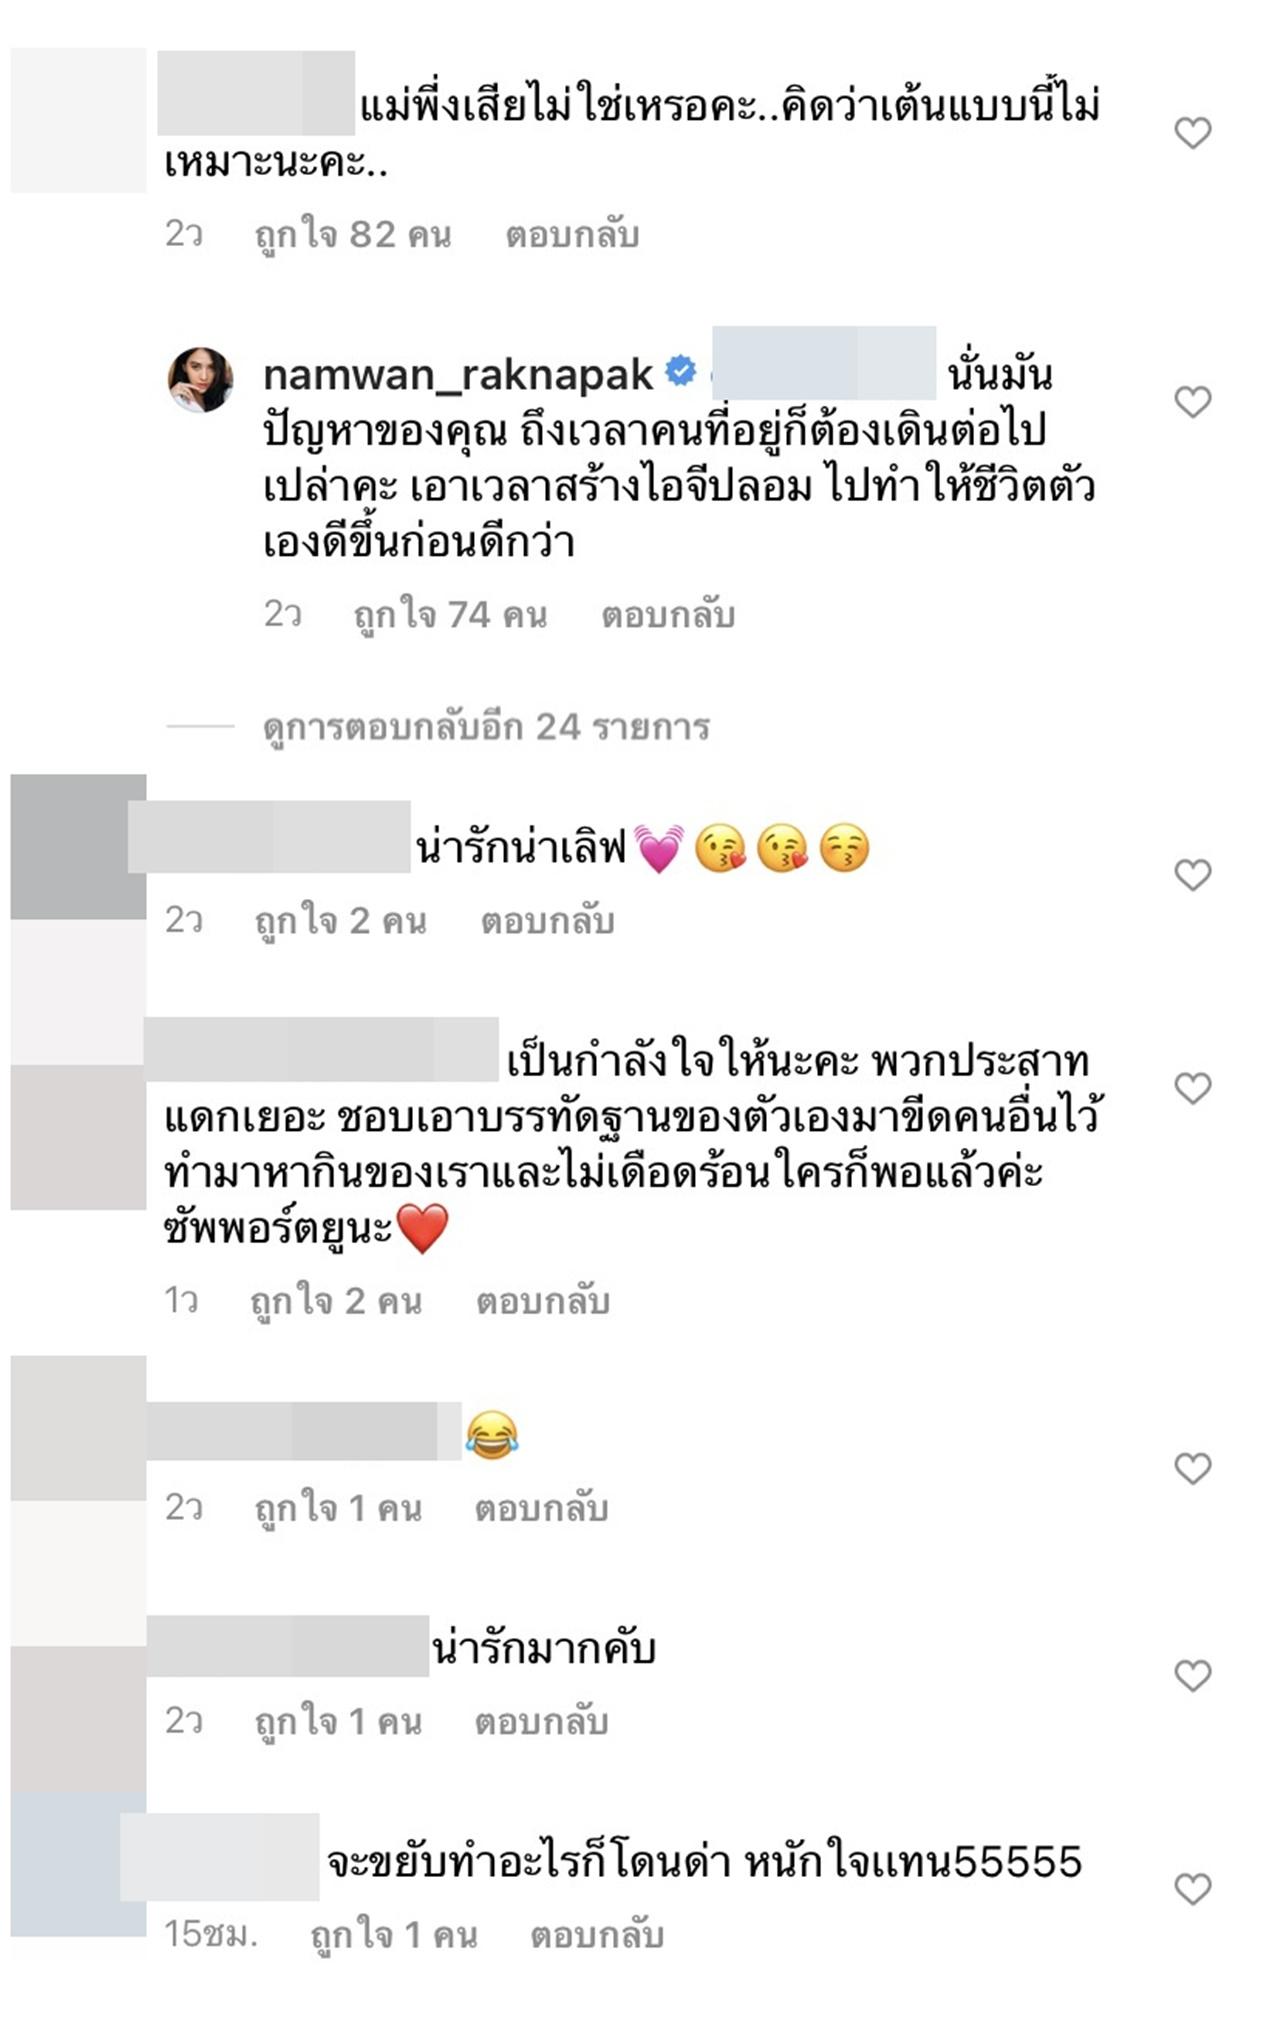The width and height of the screenshot is (1280, 2019).
Task: Like the น่ารักมากคับ comment
Action: click(1192, 1674)
